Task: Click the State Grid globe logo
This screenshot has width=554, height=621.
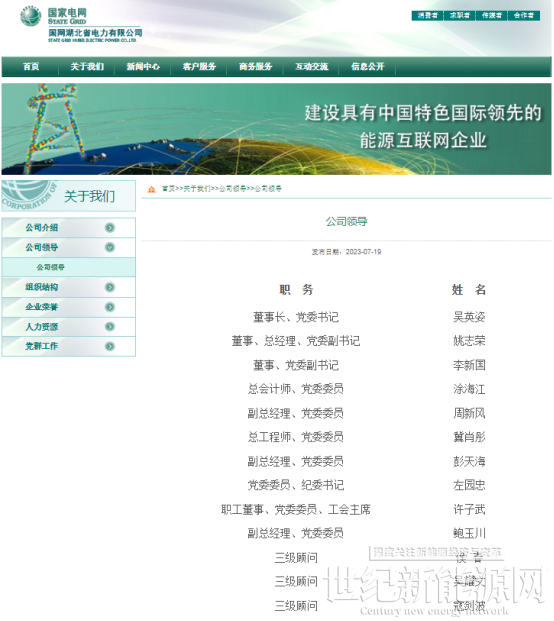Action: pyautogui.click(x=30, y=16)
